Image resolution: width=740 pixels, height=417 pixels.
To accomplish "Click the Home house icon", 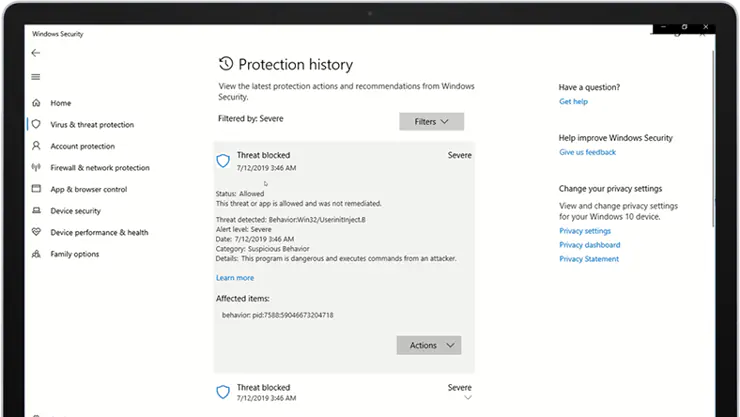I will [36, 103].
